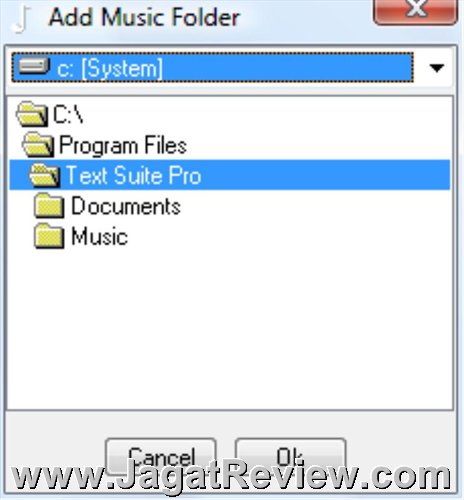This screenshot has height=500, width=464.
Task: Click the highlighted Text Suite Pro row
Action: [230, 175]
